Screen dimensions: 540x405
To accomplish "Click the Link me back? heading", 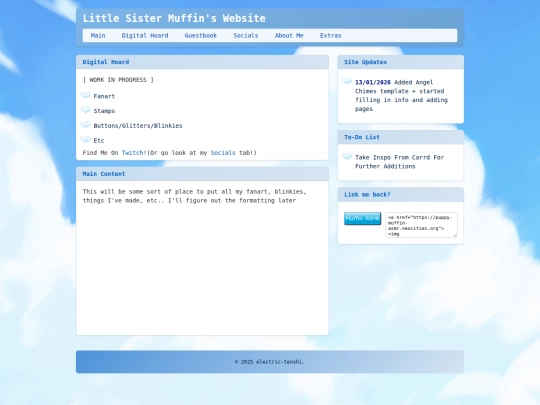I will click(367, 195).
